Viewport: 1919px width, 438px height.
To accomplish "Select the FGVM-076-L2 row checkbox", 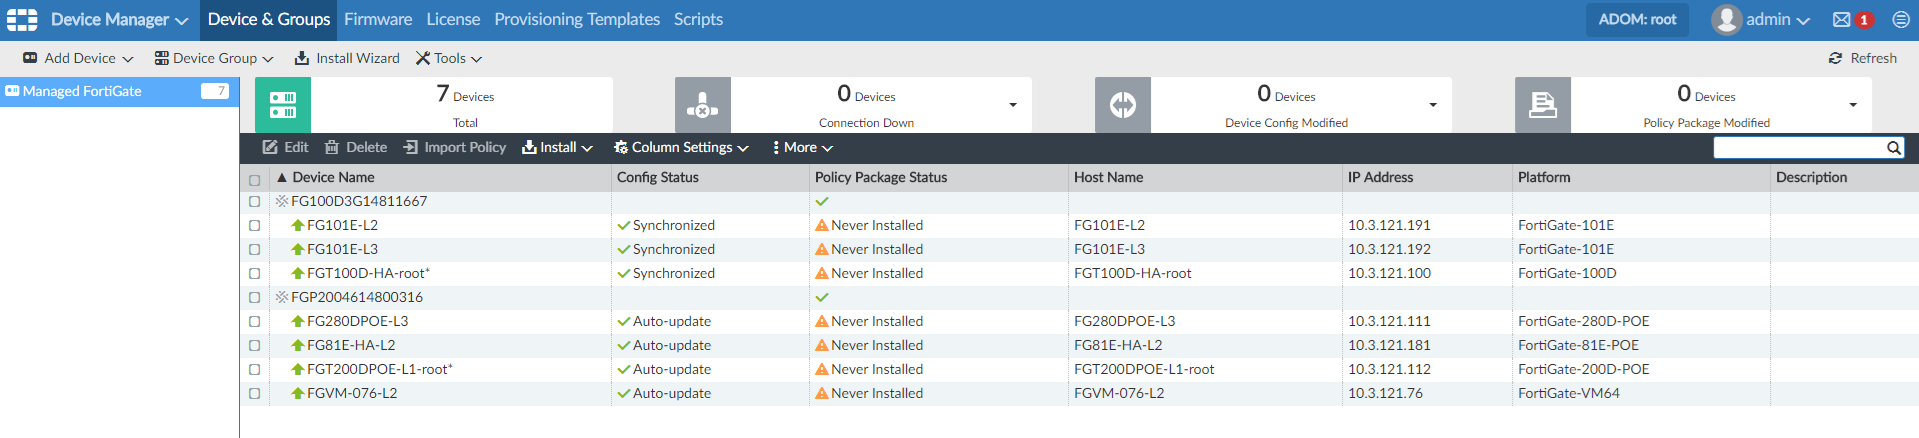I will coord(254,394).
